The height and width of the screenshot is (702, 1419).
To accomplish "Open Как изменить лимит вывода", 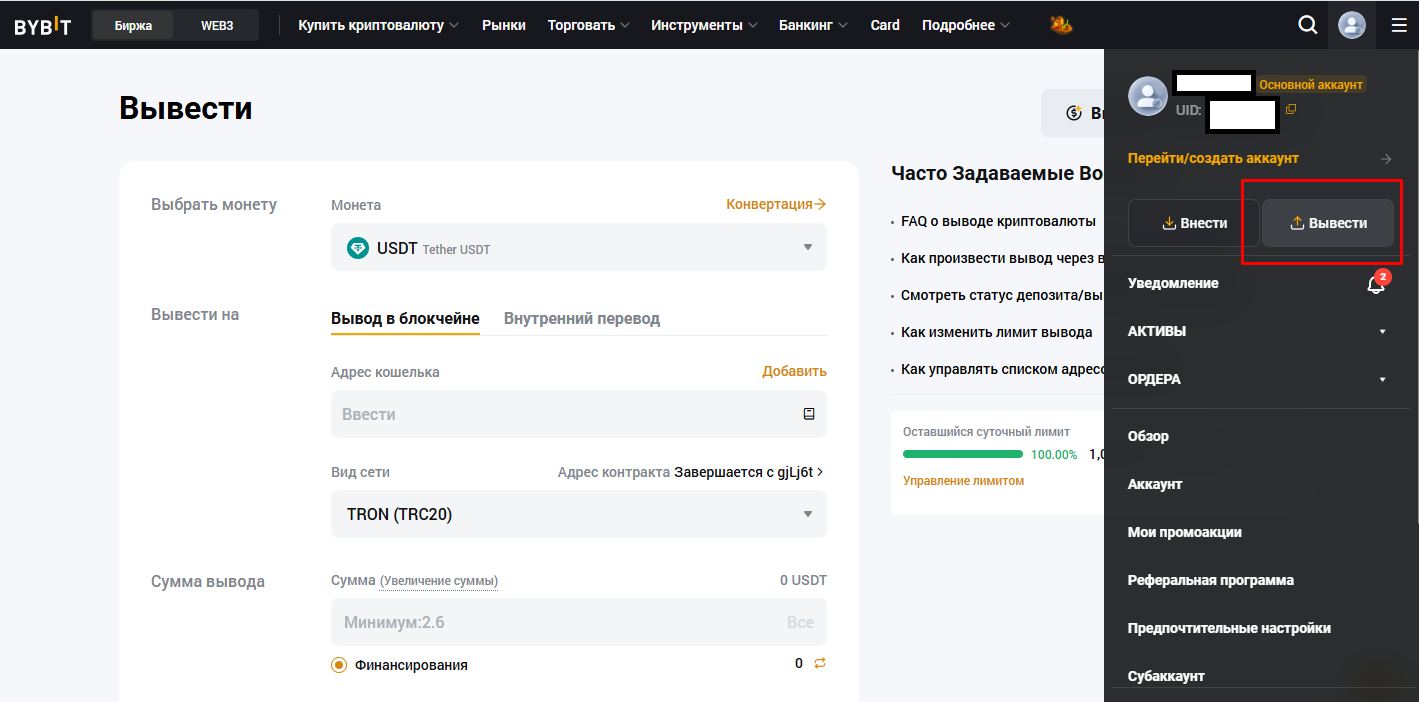I will 996,332.
